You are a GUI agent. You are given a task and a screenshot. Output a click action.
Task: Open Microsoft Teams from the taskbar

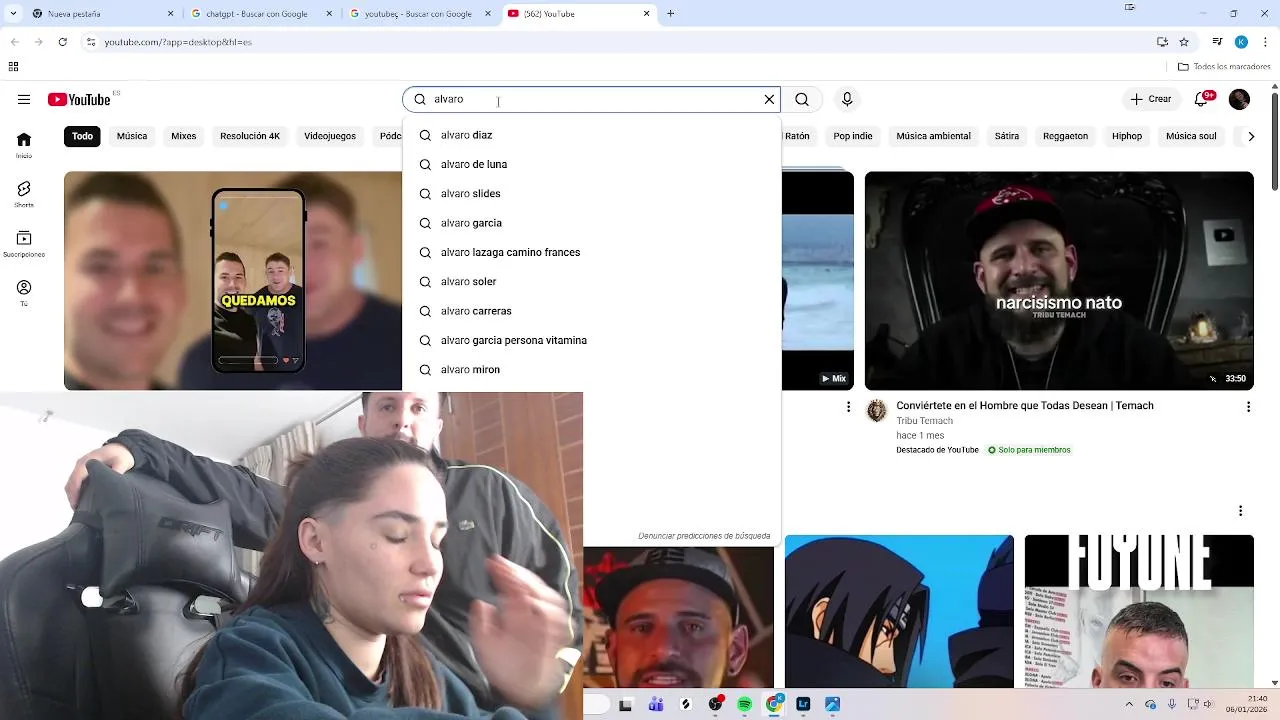(x=656, y=705)
